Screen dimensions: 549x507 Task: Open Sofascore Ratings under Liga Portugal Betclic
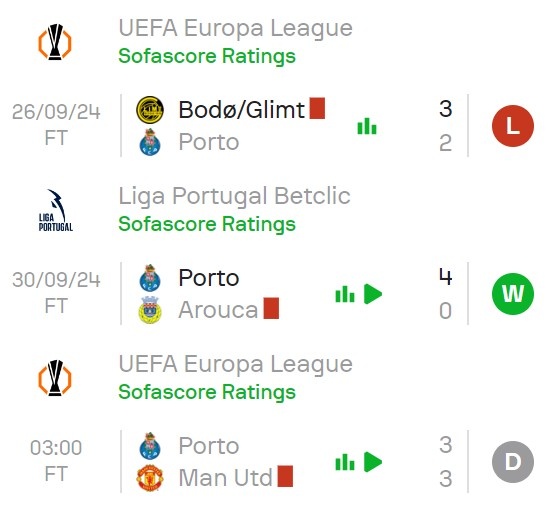[207, 224]
